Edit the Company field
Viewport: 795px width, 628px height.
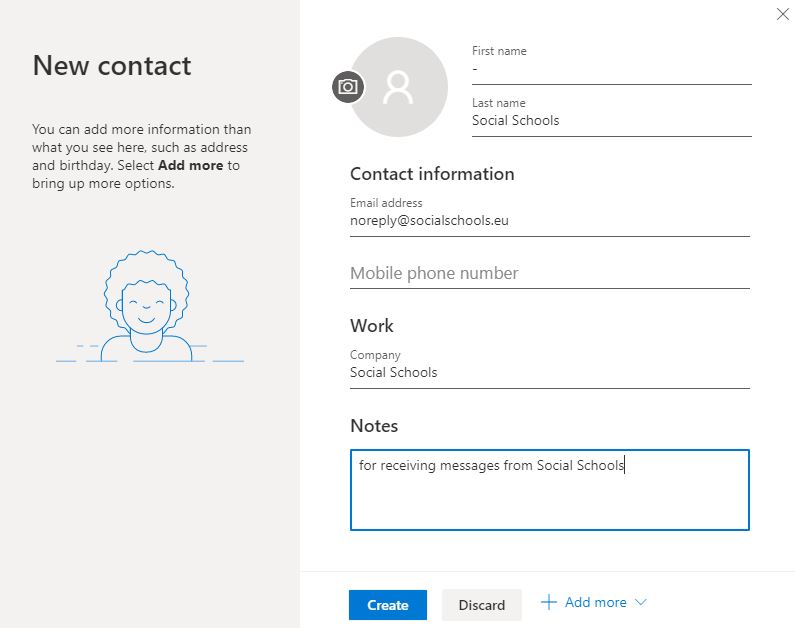(x=549, y=373)
